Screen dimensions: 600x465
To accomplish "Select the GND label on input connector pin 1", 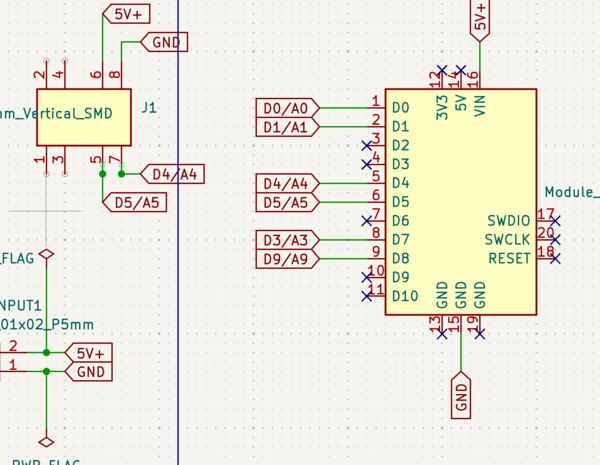I will click(x=89, y=372).
